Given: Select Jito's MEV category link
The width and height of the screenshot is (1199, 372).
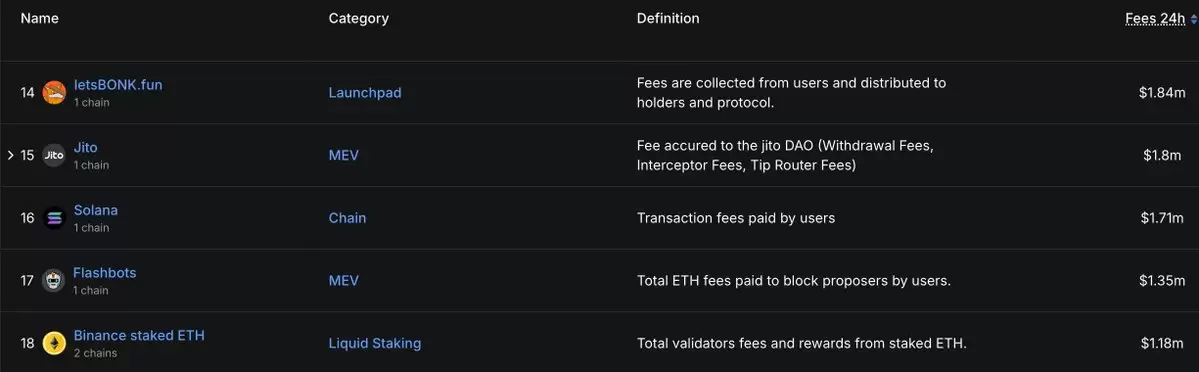Looking at the screenshot, I should coord(343,155).
